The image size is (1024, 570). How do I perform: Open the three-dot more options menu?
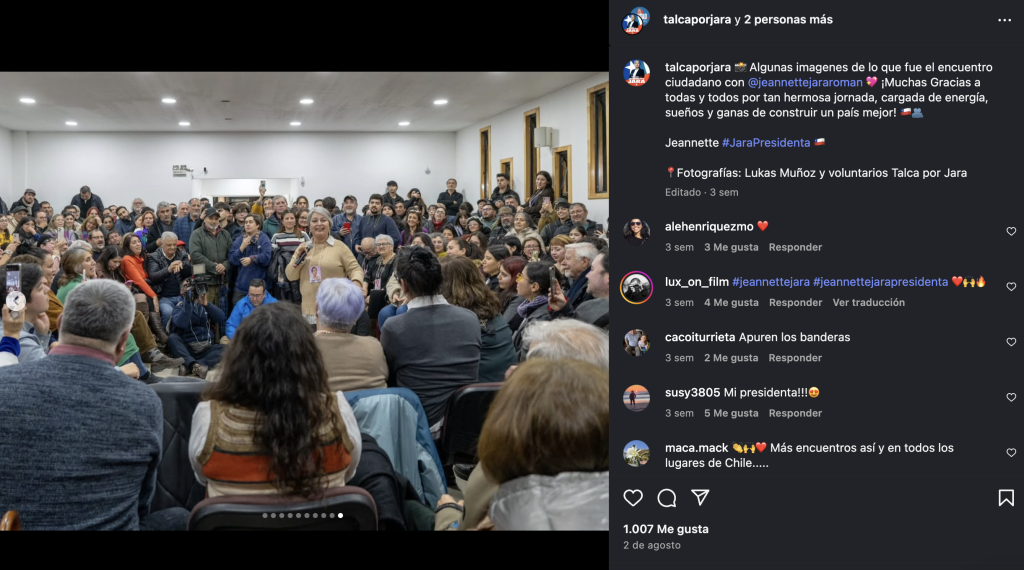click(1004, 20)
